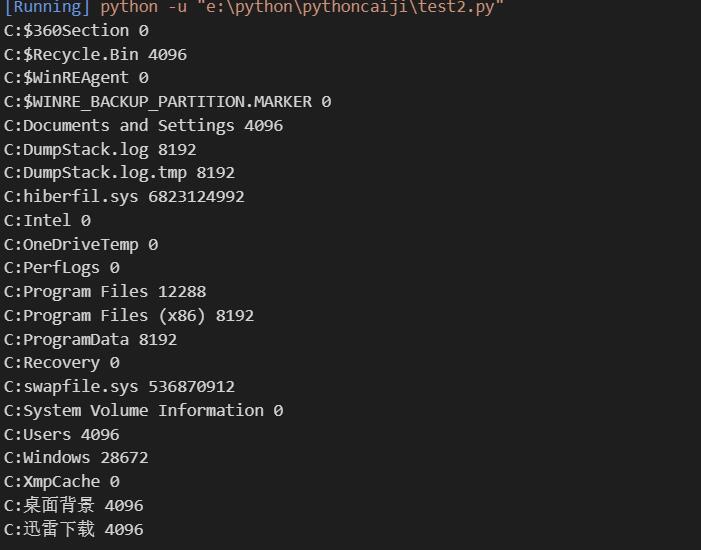The image size is (701, 550).
Task: Click the C:$360Section output line
Action: click(x=76, y=31)
